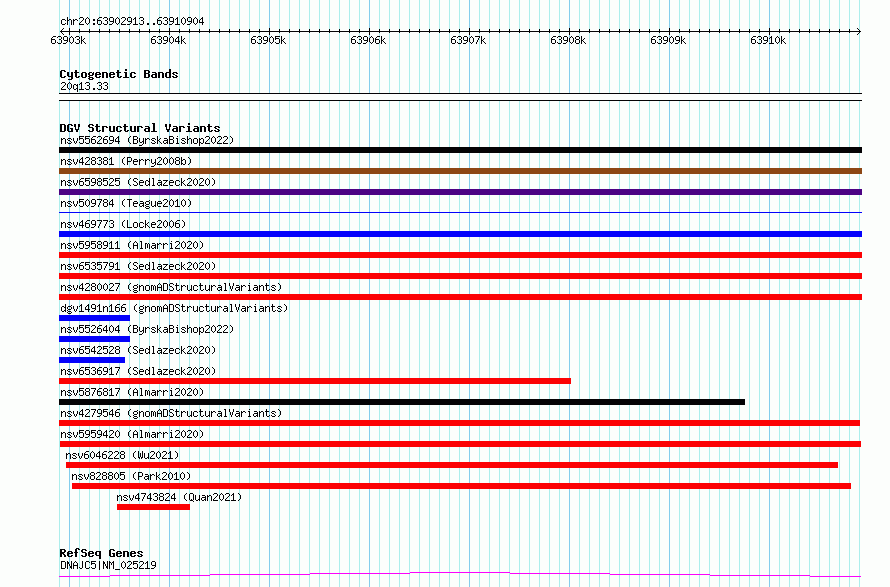Select the short blue nsv5526404 bar
Screen dimensions: 890x587
(94, 339)
